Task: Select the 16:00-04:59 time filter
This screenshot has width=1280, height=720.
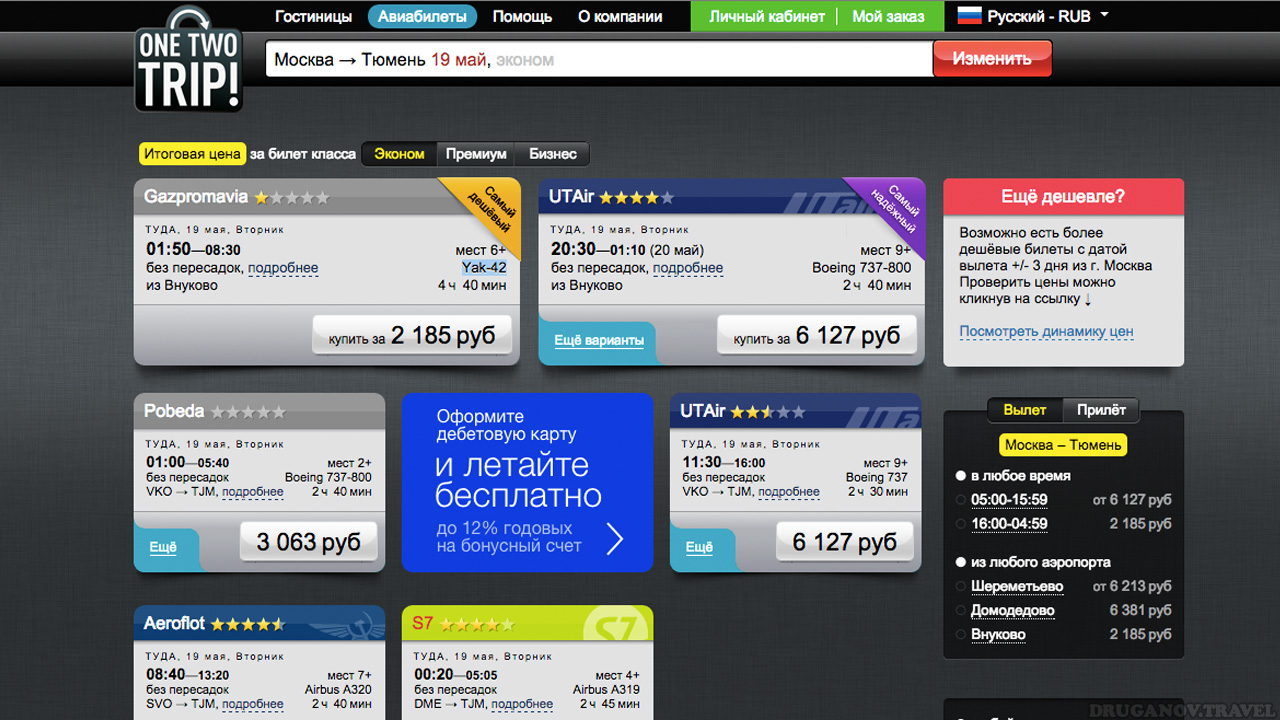Action: pyautogui.click(x=1009, y=524)
